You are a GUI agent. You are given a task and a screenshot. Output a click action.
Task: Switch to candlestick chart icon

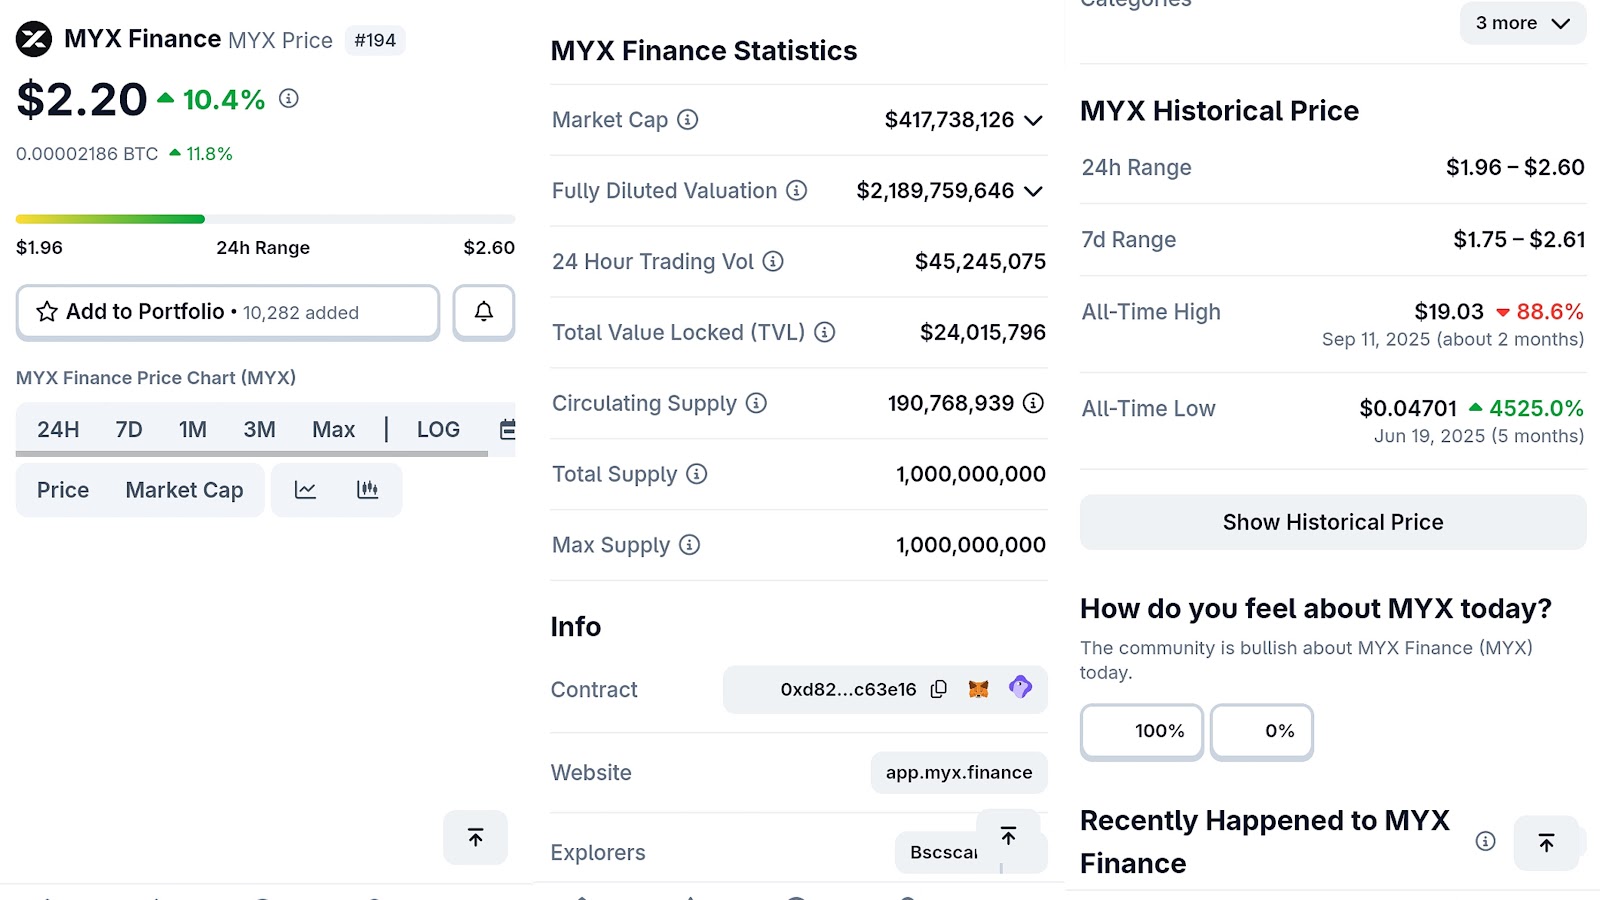[x=368, y=490]
